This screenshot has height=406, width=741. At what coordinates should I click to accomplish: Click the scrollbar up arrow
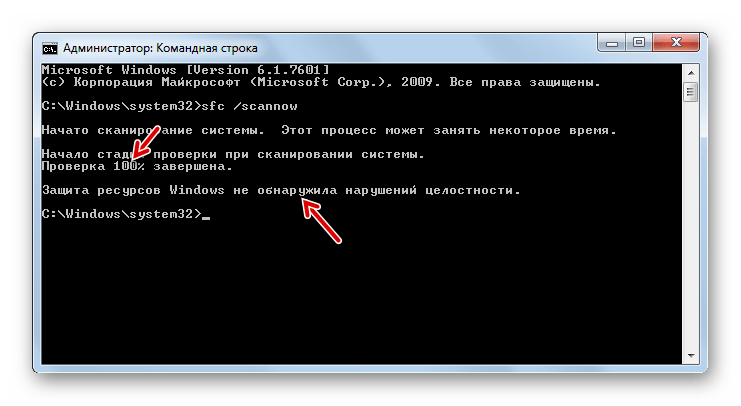click(x=691, y=73)
